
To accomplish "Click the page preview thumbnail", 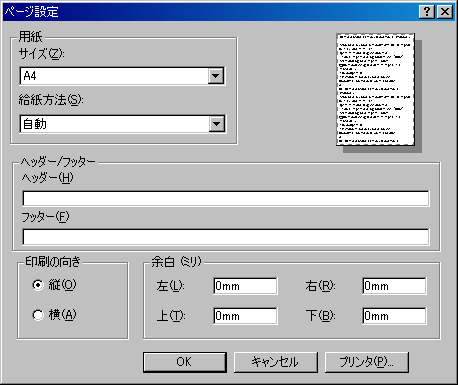I will (376, 89).
